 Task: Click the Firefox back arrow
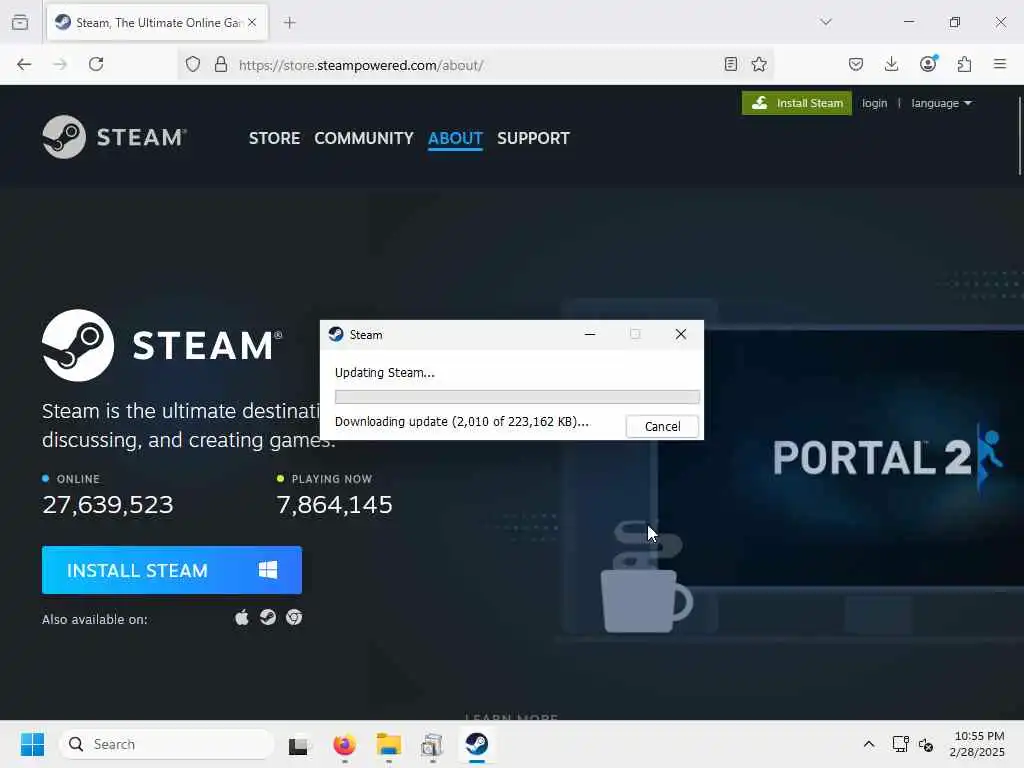[24, 64]
